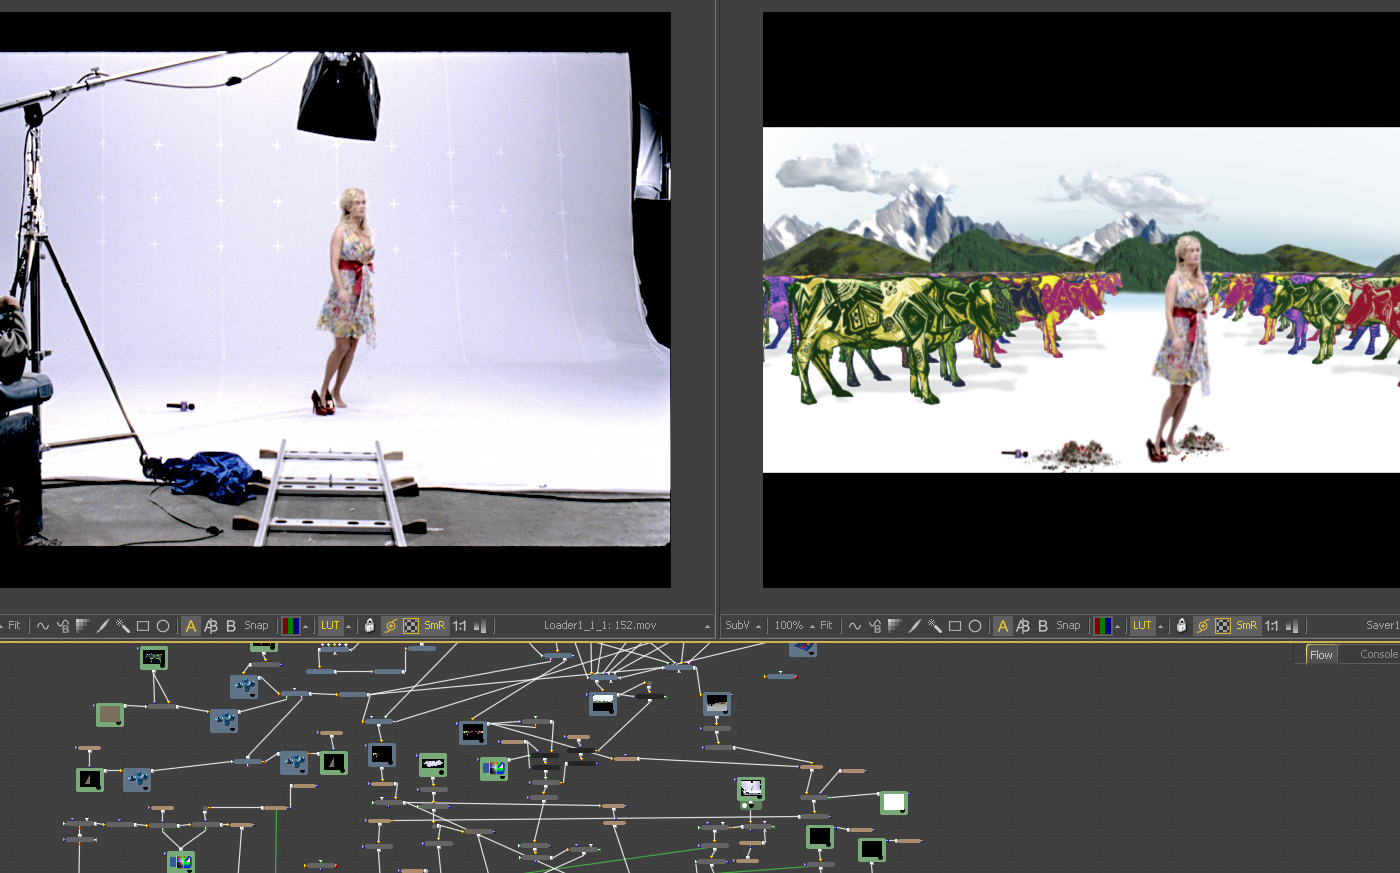The width and height of the screenshot is (1400, 873).
Task: Select the cloud thumbnail node in flow
Action: pos(433,764)
